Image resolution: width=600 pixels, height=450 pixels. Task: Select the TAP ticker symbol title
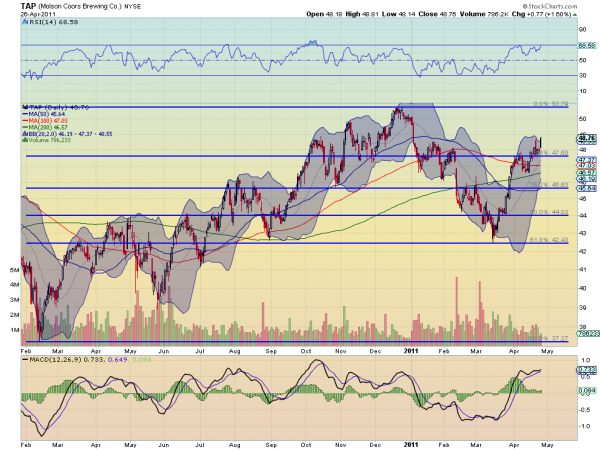[28, 6]
